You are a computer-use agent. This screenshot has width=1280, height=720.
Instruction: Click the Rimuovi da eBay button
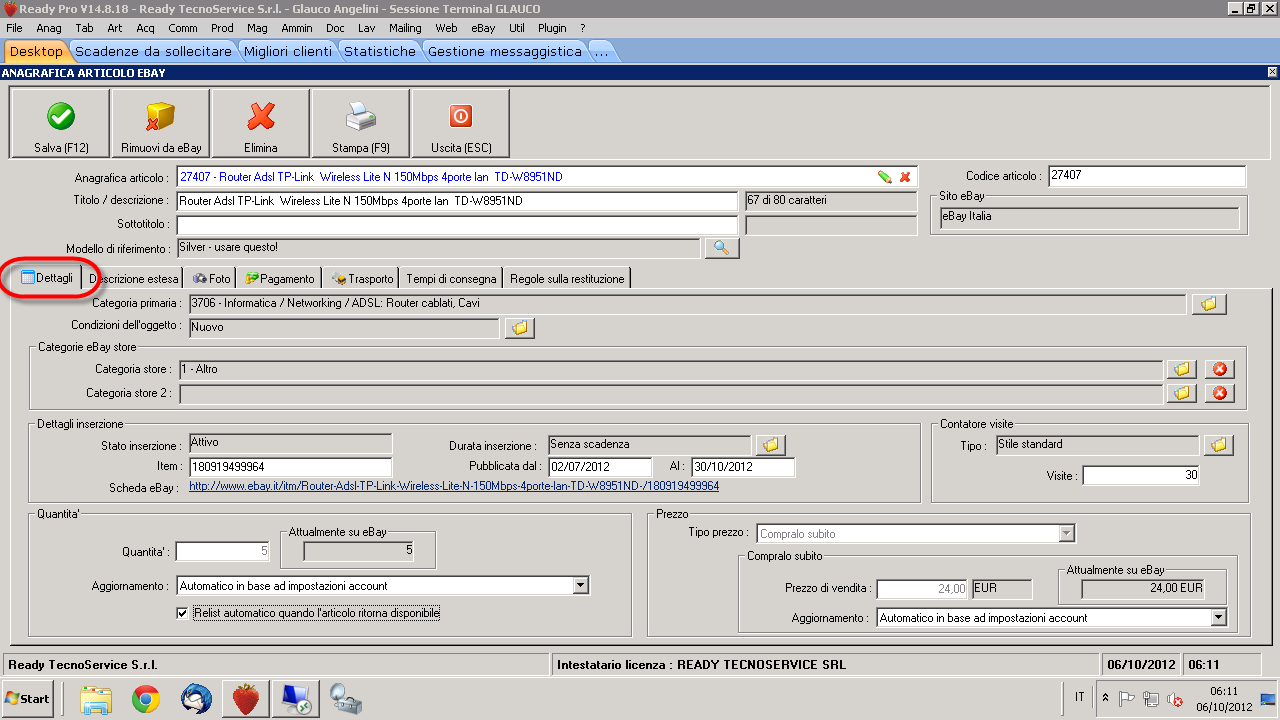(160, 124)
